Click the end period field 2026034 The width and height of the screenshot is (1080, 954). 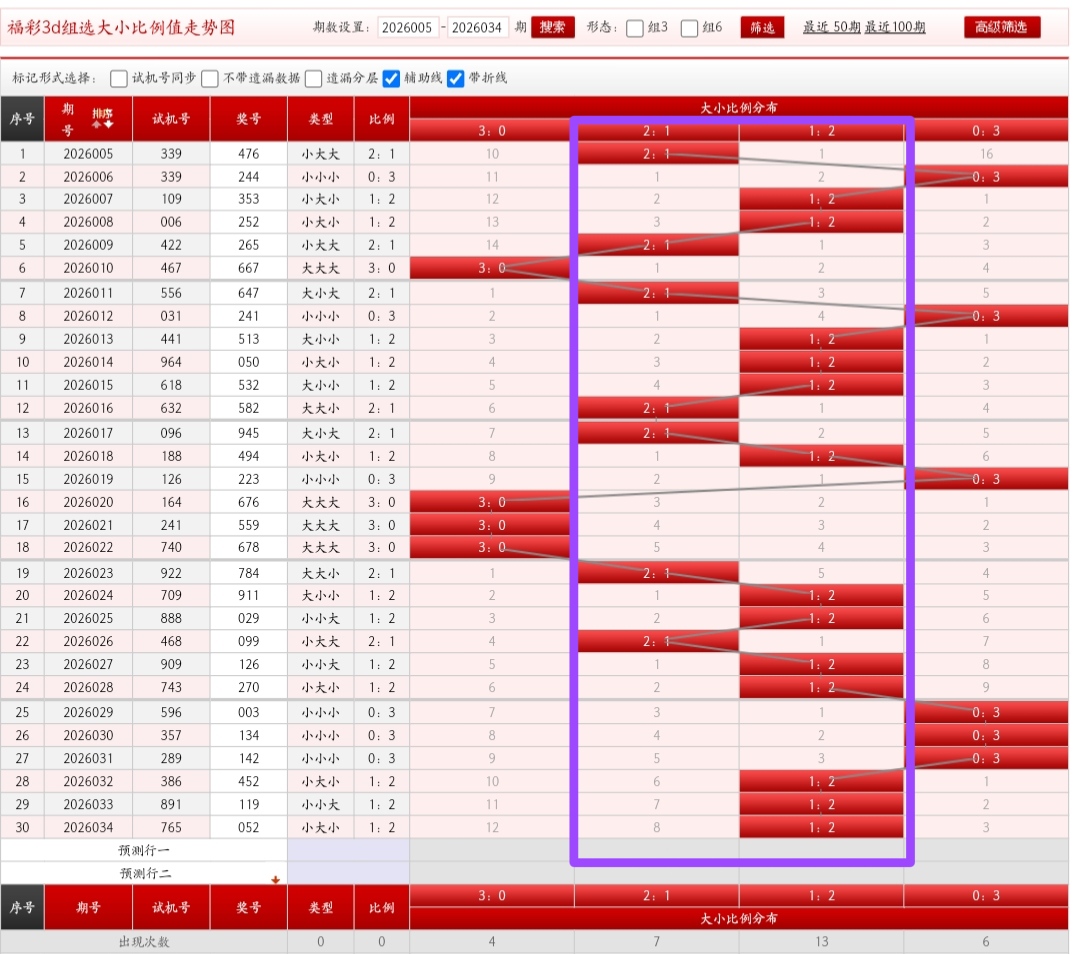[478, 27]
